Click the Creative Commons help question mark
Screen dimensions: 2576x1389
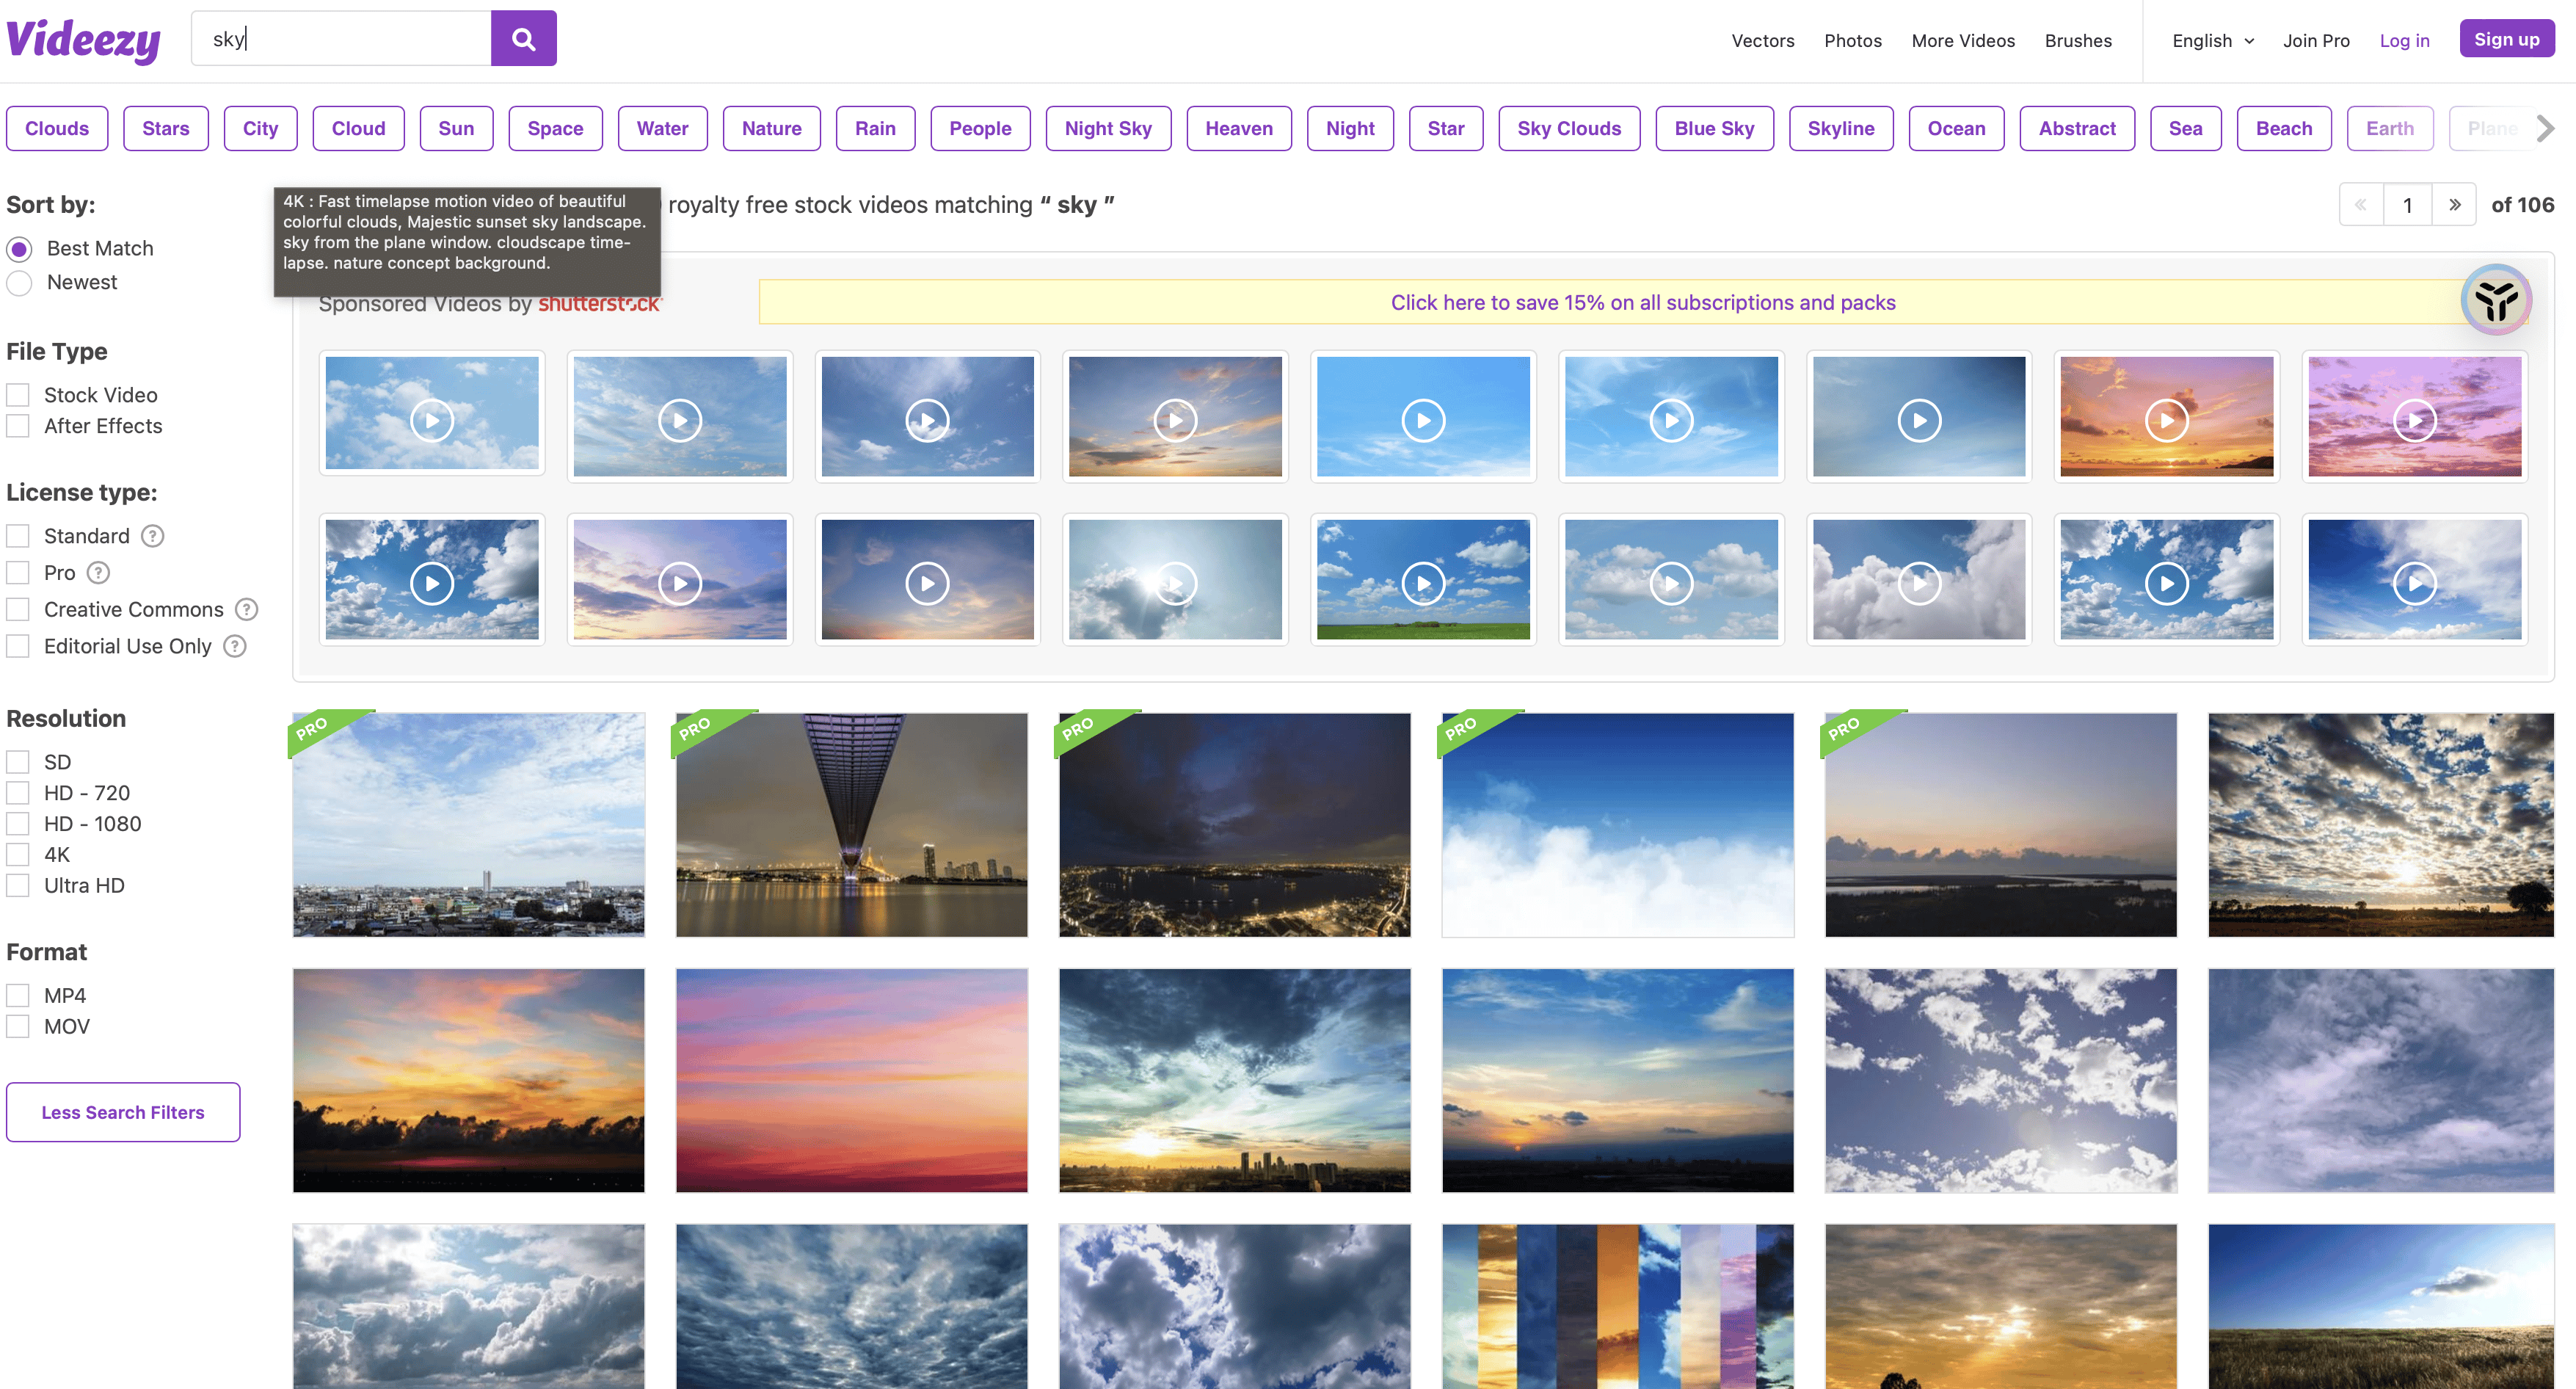(x=246, y=609)
